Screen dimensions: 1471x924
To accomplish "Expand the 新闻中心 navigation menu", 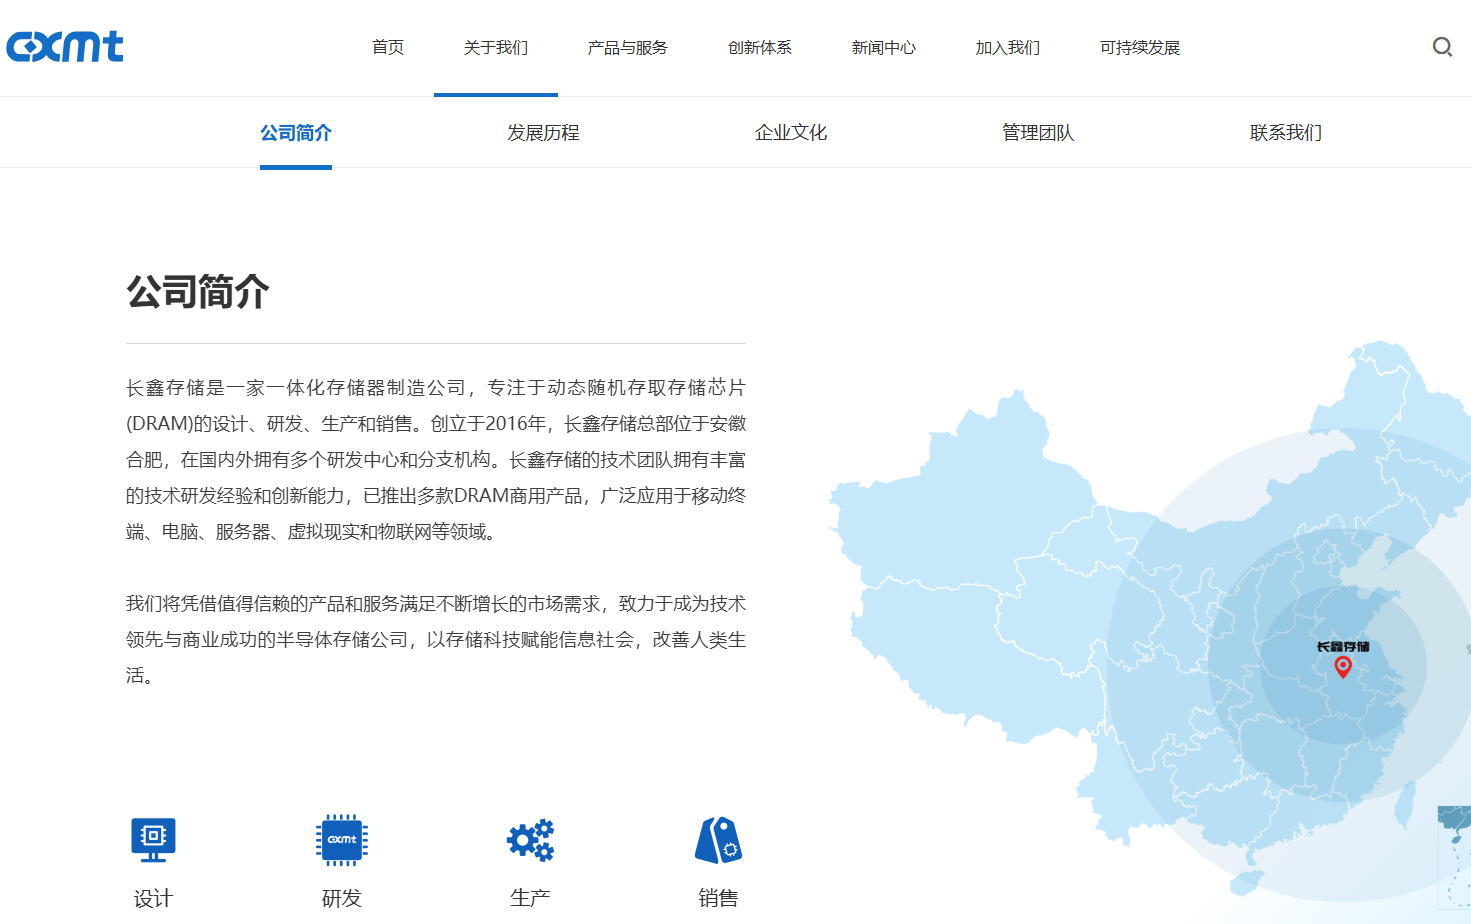I will click(x=883, y=48).
